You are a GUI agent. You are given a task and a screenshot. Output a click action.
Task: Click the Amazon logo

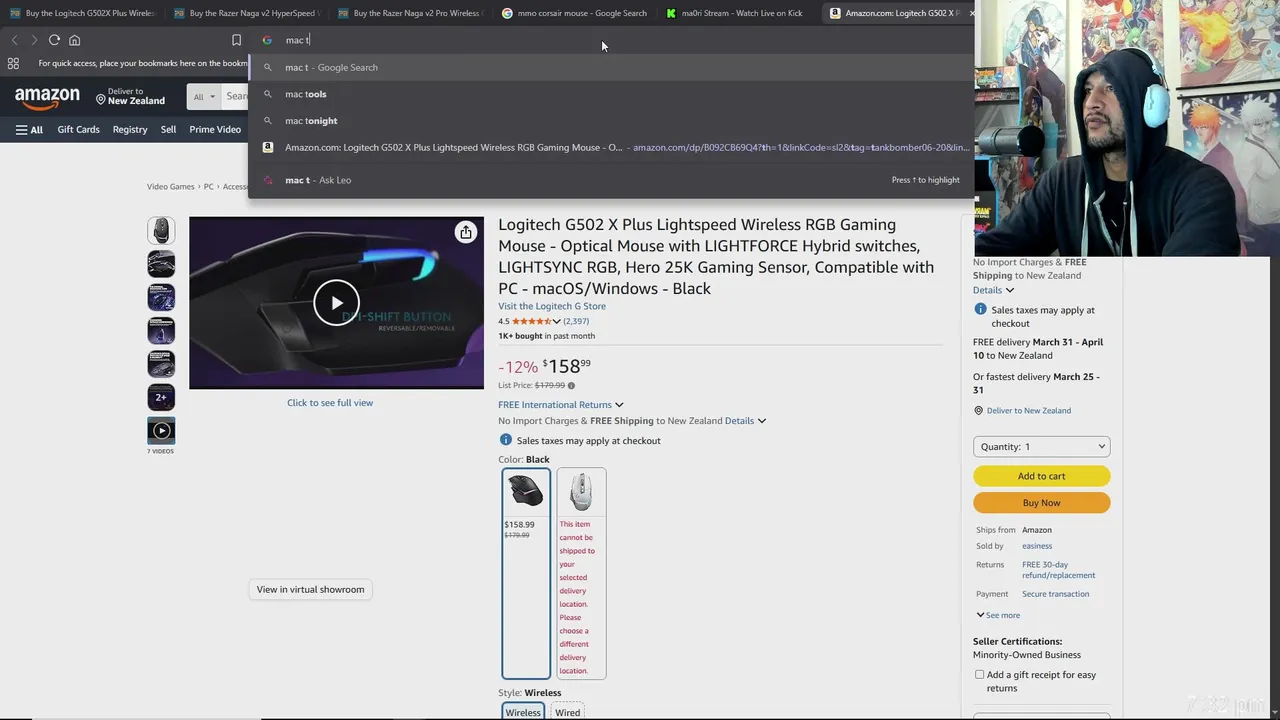tap(47, 98)
